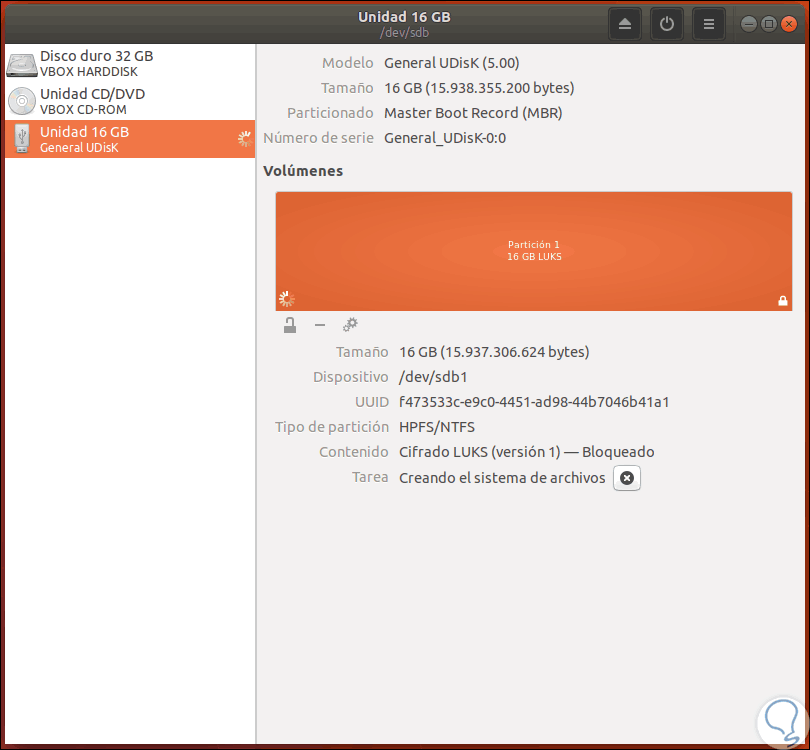This screenshot has height=750, width=810.
Task: Click the Creando el sistema de archivos text
Action: click(502, 478)
